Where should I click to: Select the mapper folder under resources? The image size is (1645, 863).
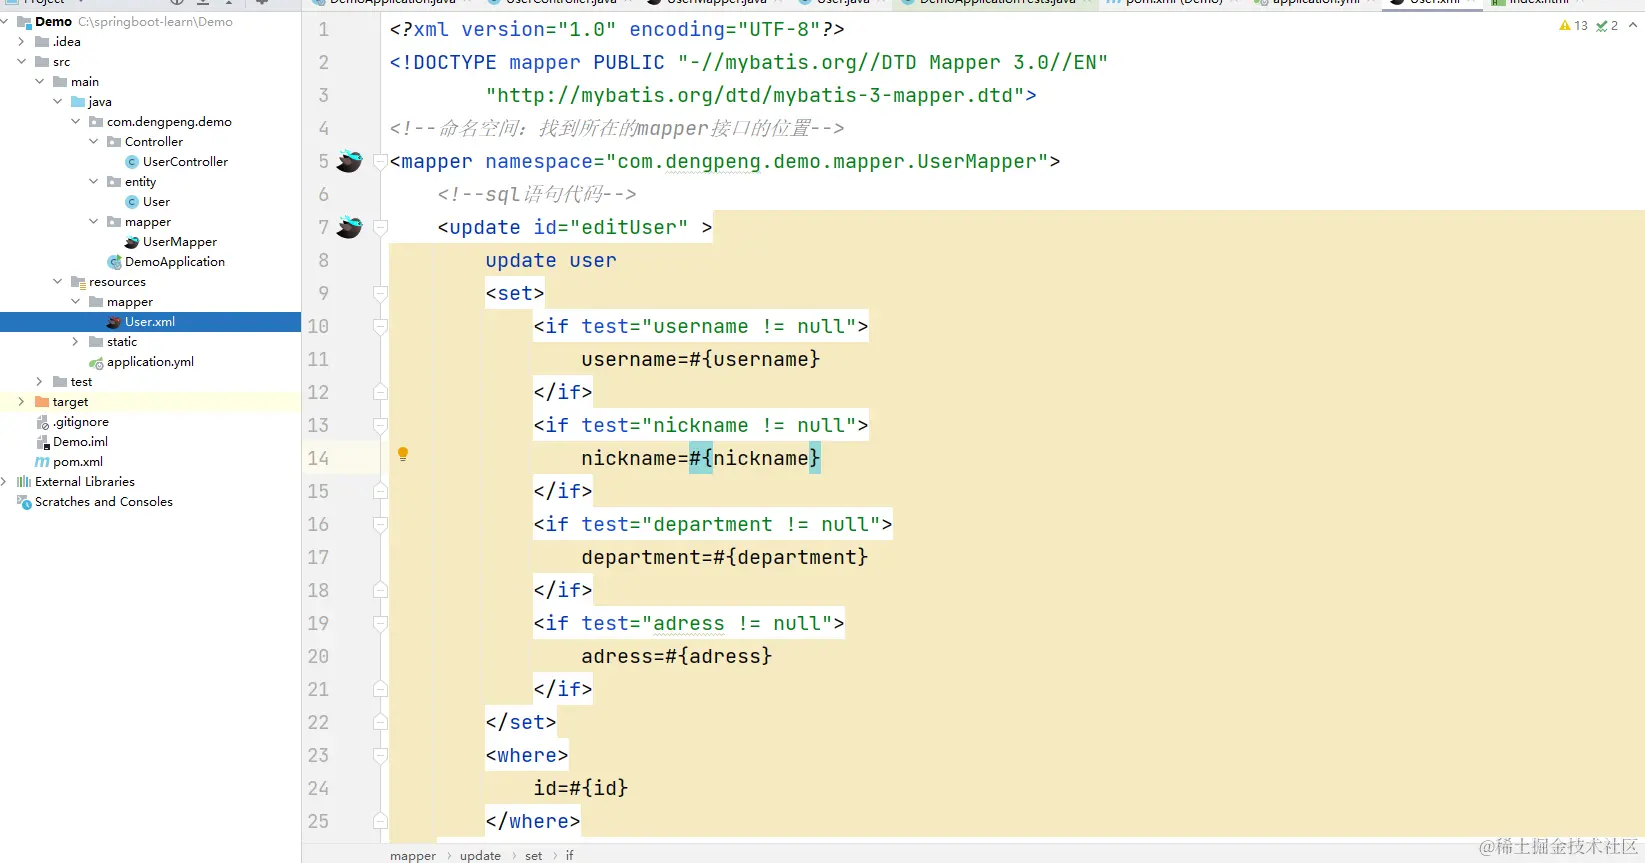[150, 302]
